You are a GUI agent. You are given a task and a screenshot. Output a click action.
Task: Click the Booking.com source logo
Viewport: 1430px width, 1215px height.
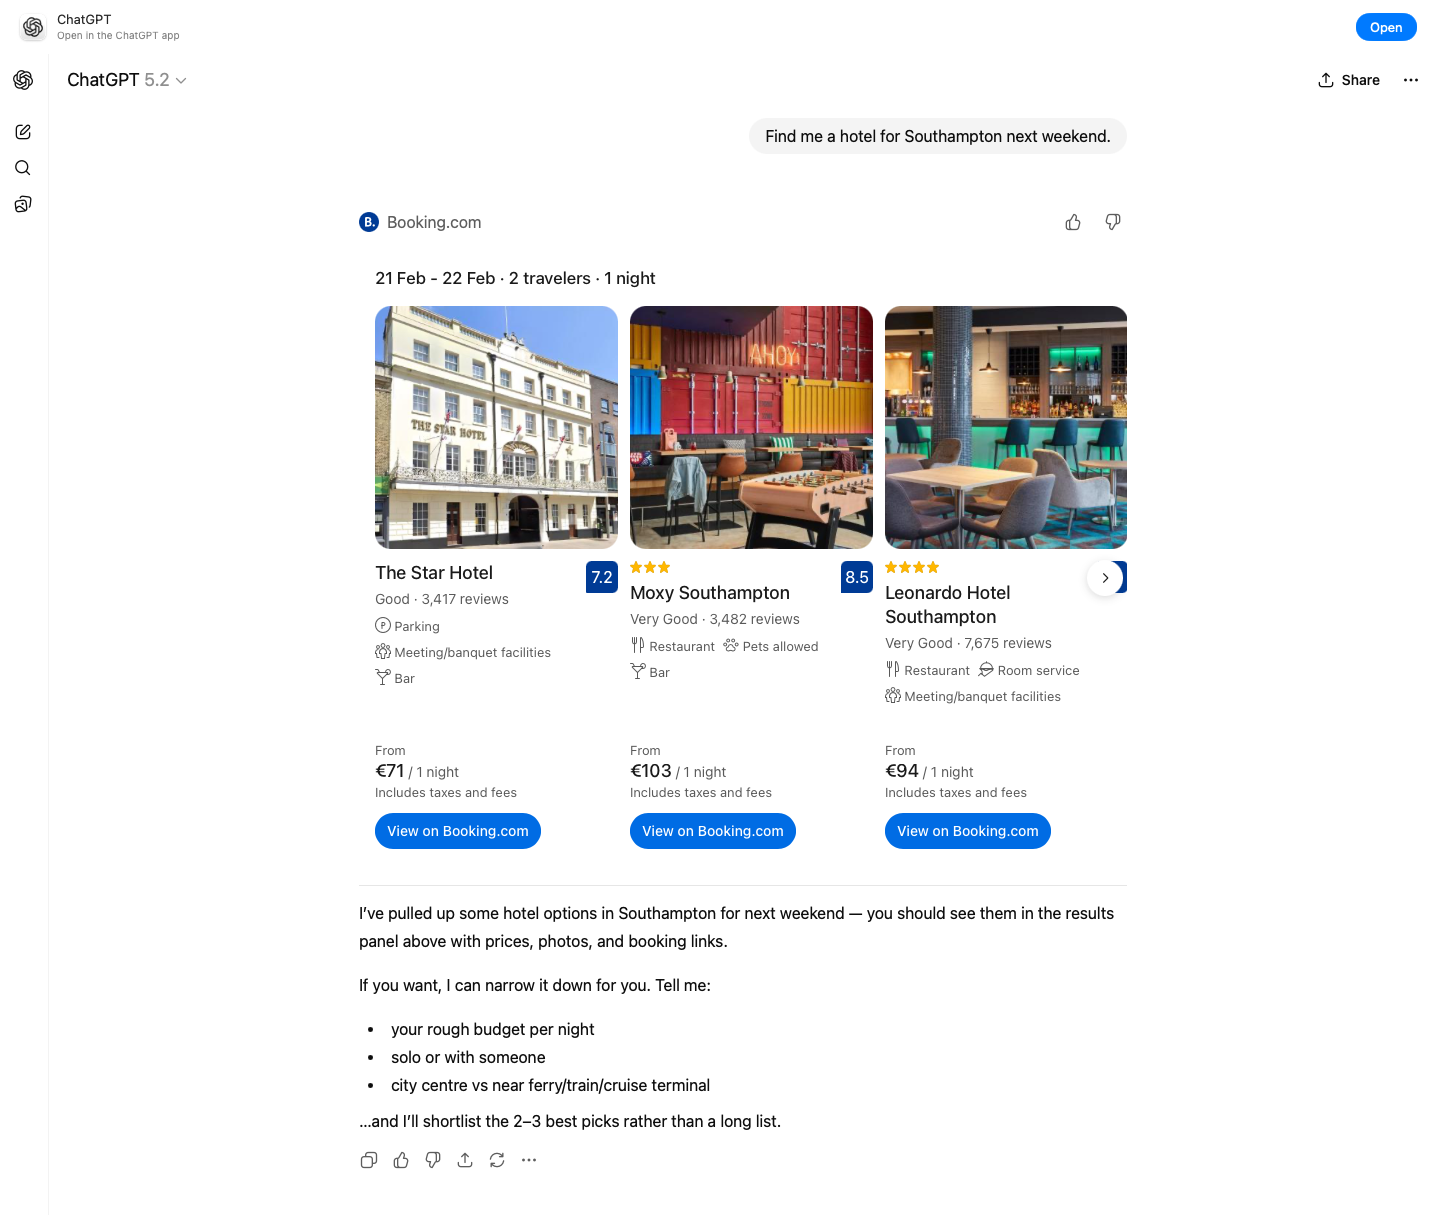point(368,222)
